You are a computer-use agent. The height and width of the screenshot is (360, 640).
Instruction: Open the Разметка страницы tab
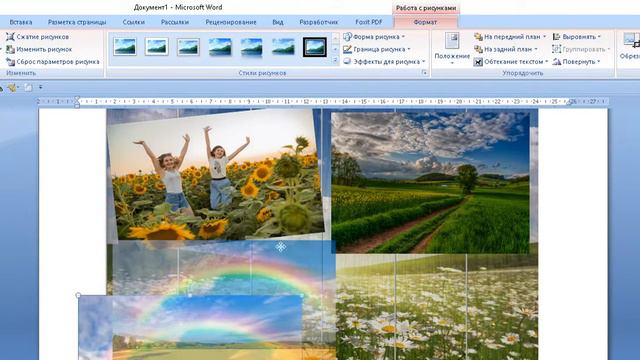tap(77, 22)
